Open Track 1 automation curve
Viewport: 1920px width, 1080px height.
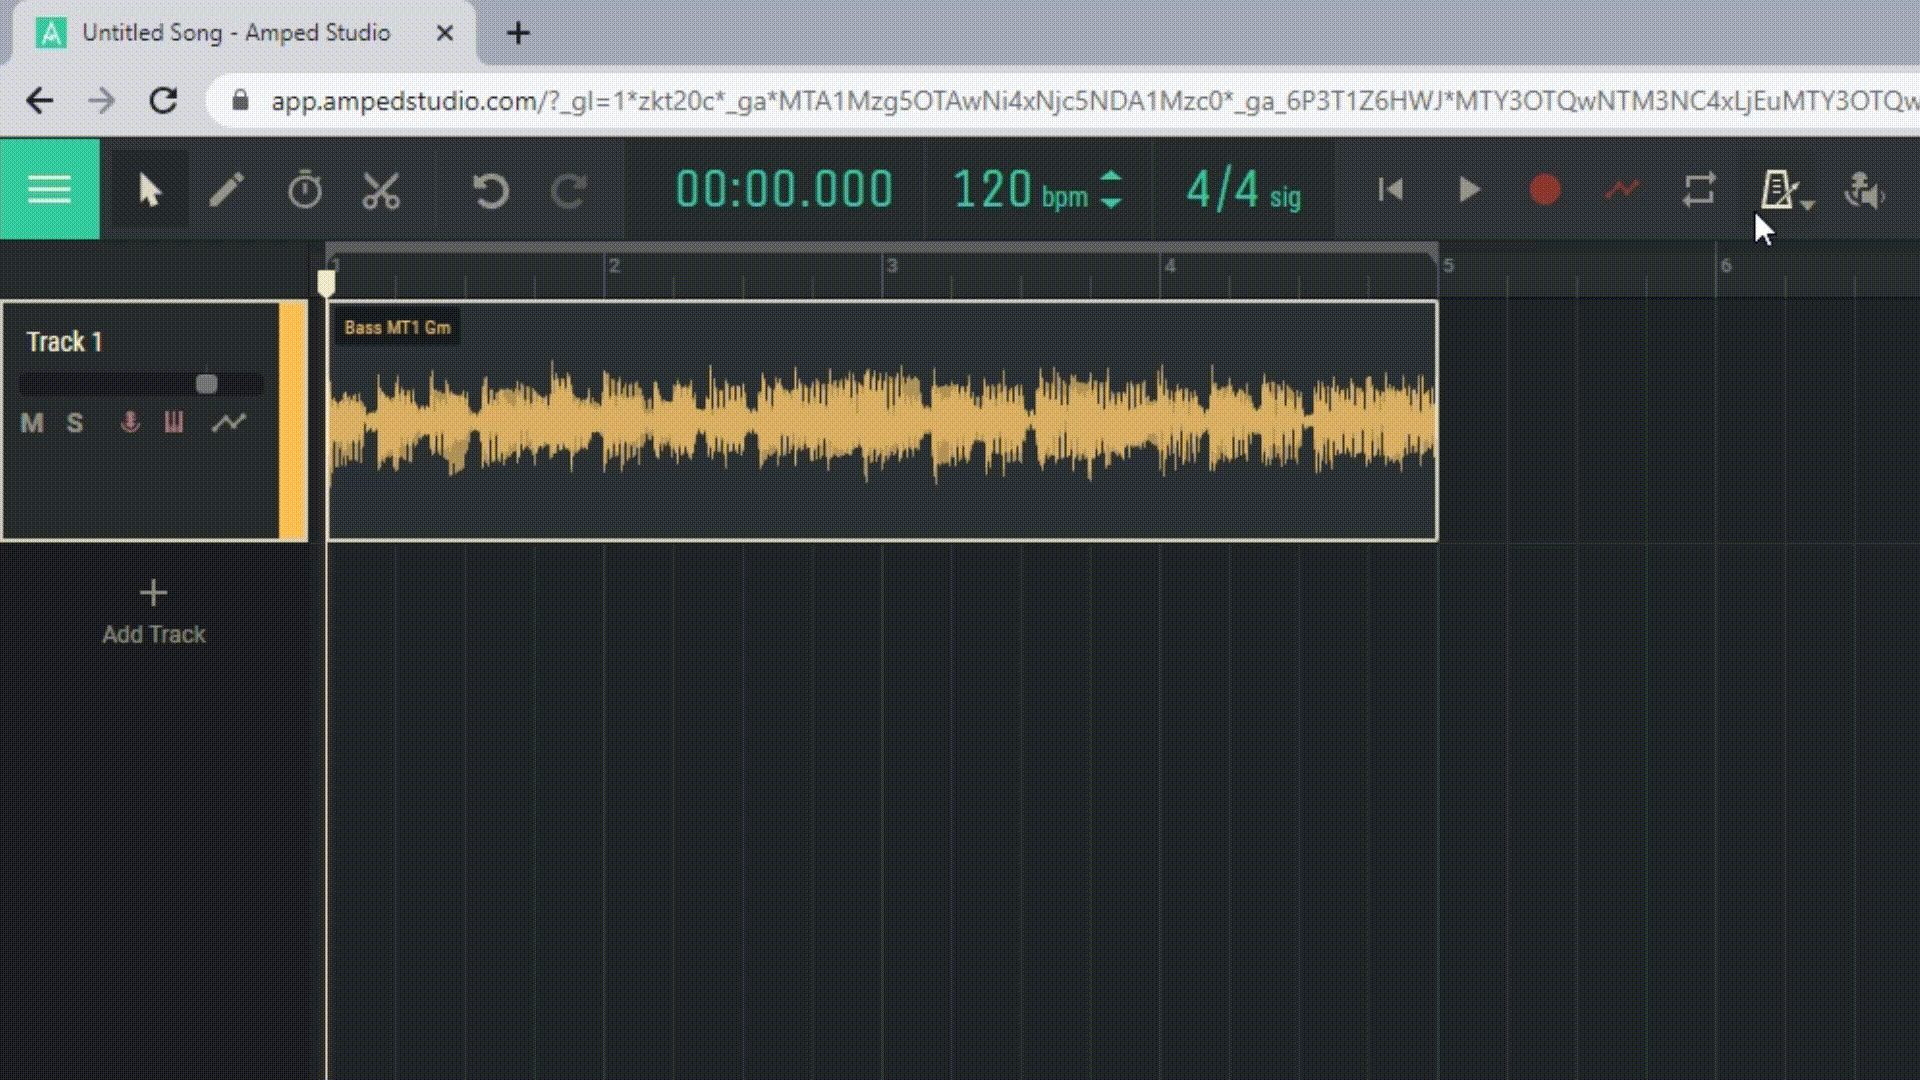[229, 423]
